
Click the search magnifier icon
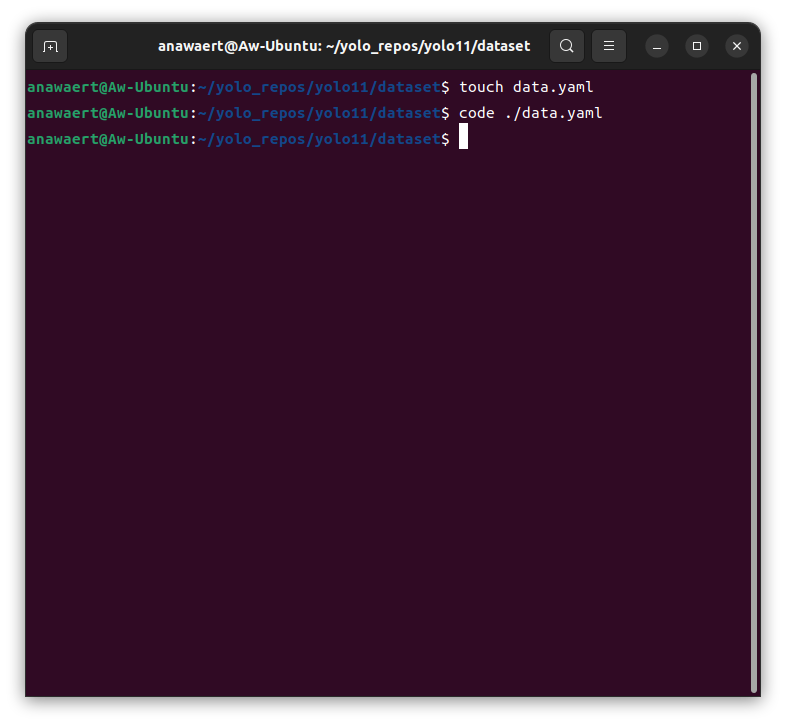pyautogui.click(x=566, y=46)
